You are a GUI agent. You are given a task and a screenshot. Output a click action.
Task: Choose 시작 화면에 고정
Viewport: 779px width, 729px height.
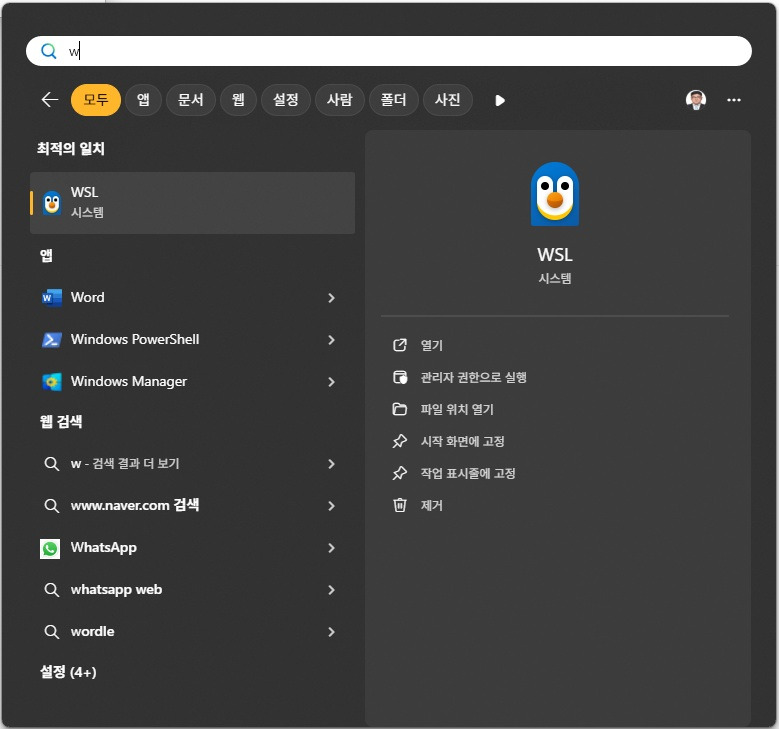coord(463,441)
